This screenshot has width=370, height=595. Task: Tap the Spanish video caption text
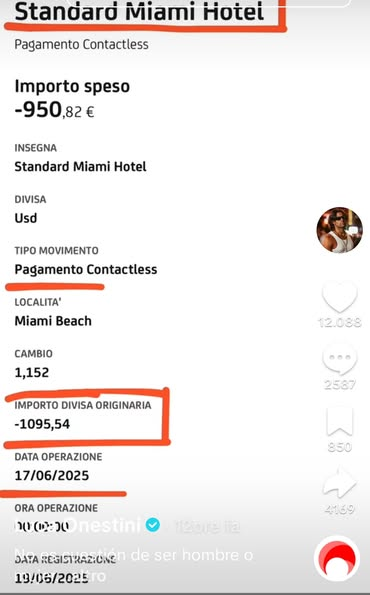point(134,564)
